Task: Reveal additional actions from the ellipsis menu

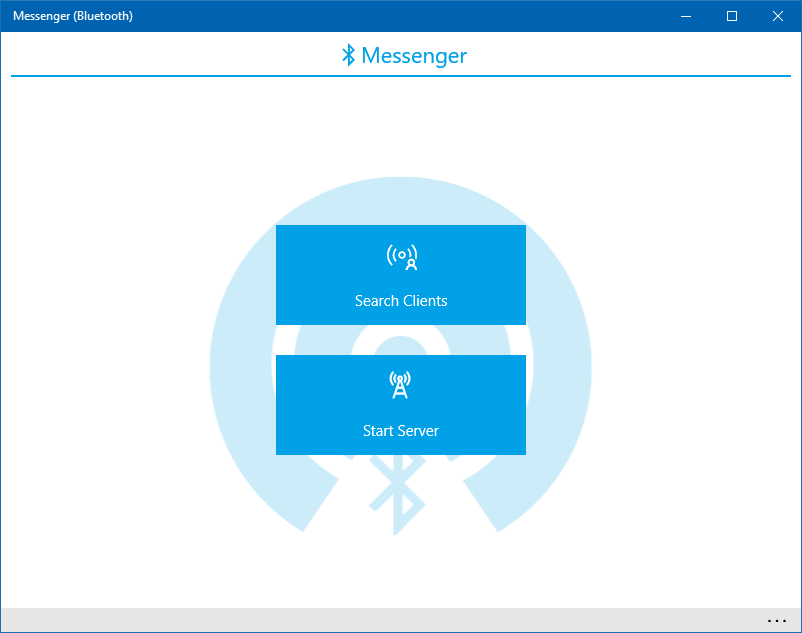Action: click(x=777, y=620)
